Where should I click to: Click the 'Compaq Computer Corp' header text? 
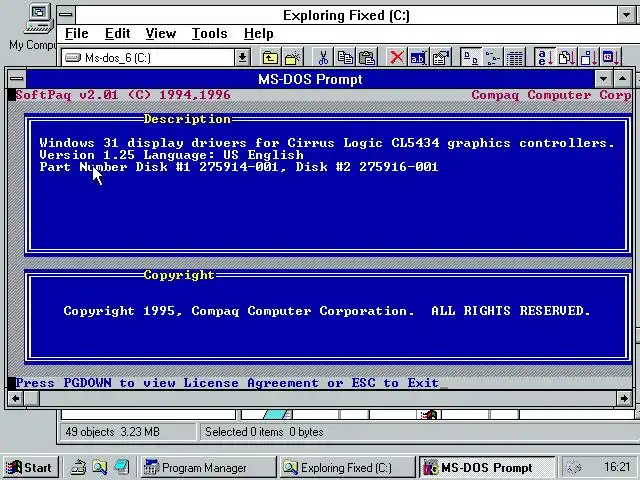(551, 95)
